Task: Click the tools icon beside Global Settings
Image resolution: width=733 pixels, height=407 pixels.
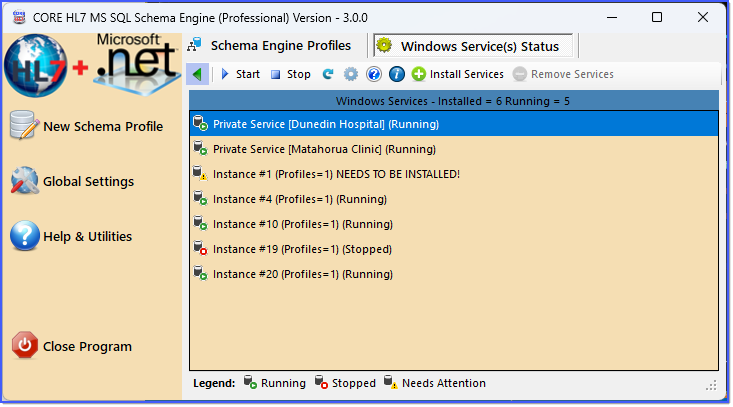Action: tap(25, 180)
